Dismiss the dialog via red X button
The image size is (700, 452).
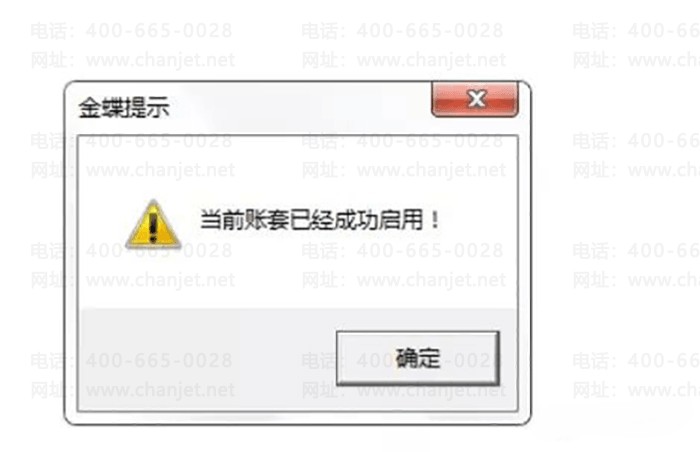(x=475, y=99)
